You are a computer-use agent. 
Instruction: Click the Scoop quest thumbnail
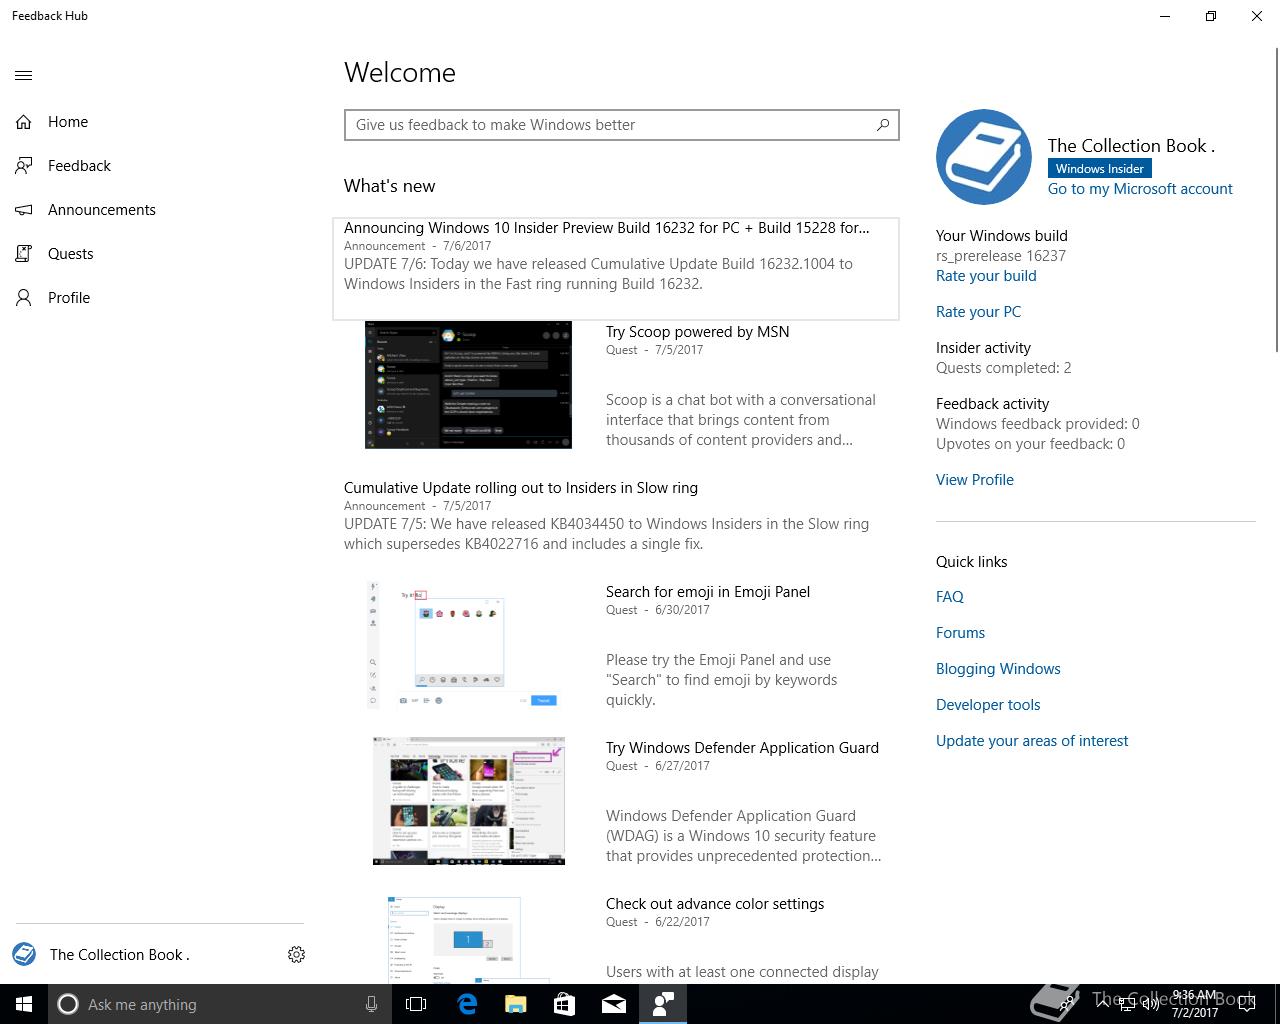click(468, 385)
